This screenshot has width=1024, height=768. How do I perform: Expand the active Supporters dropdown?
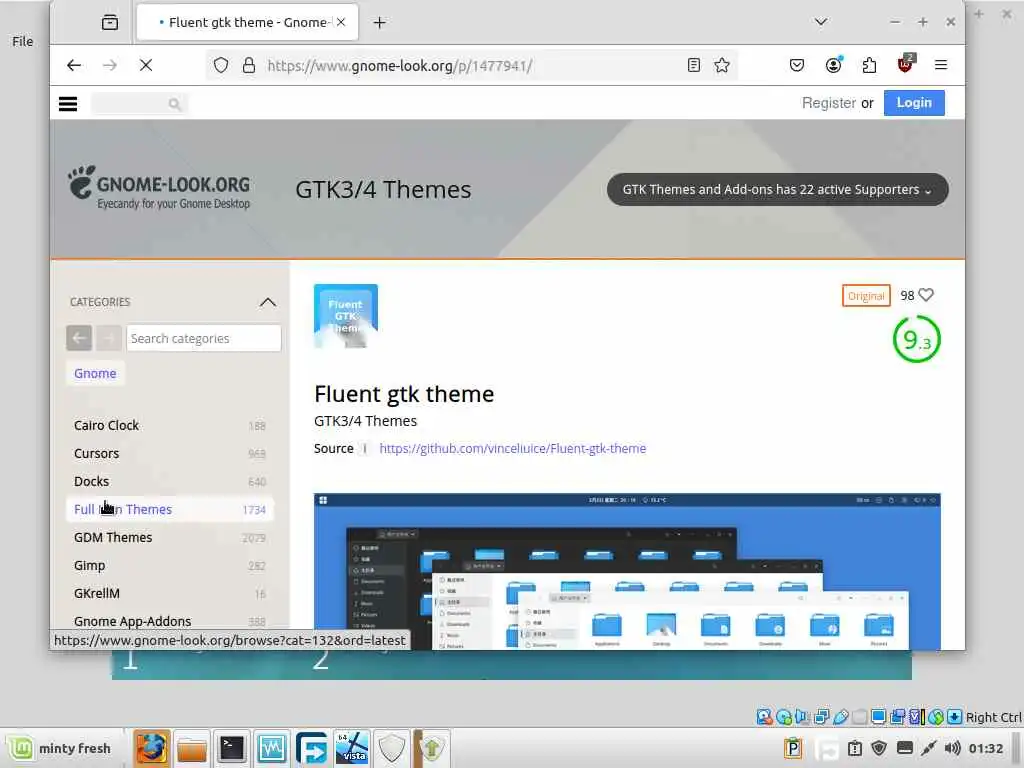pos(777,189)
